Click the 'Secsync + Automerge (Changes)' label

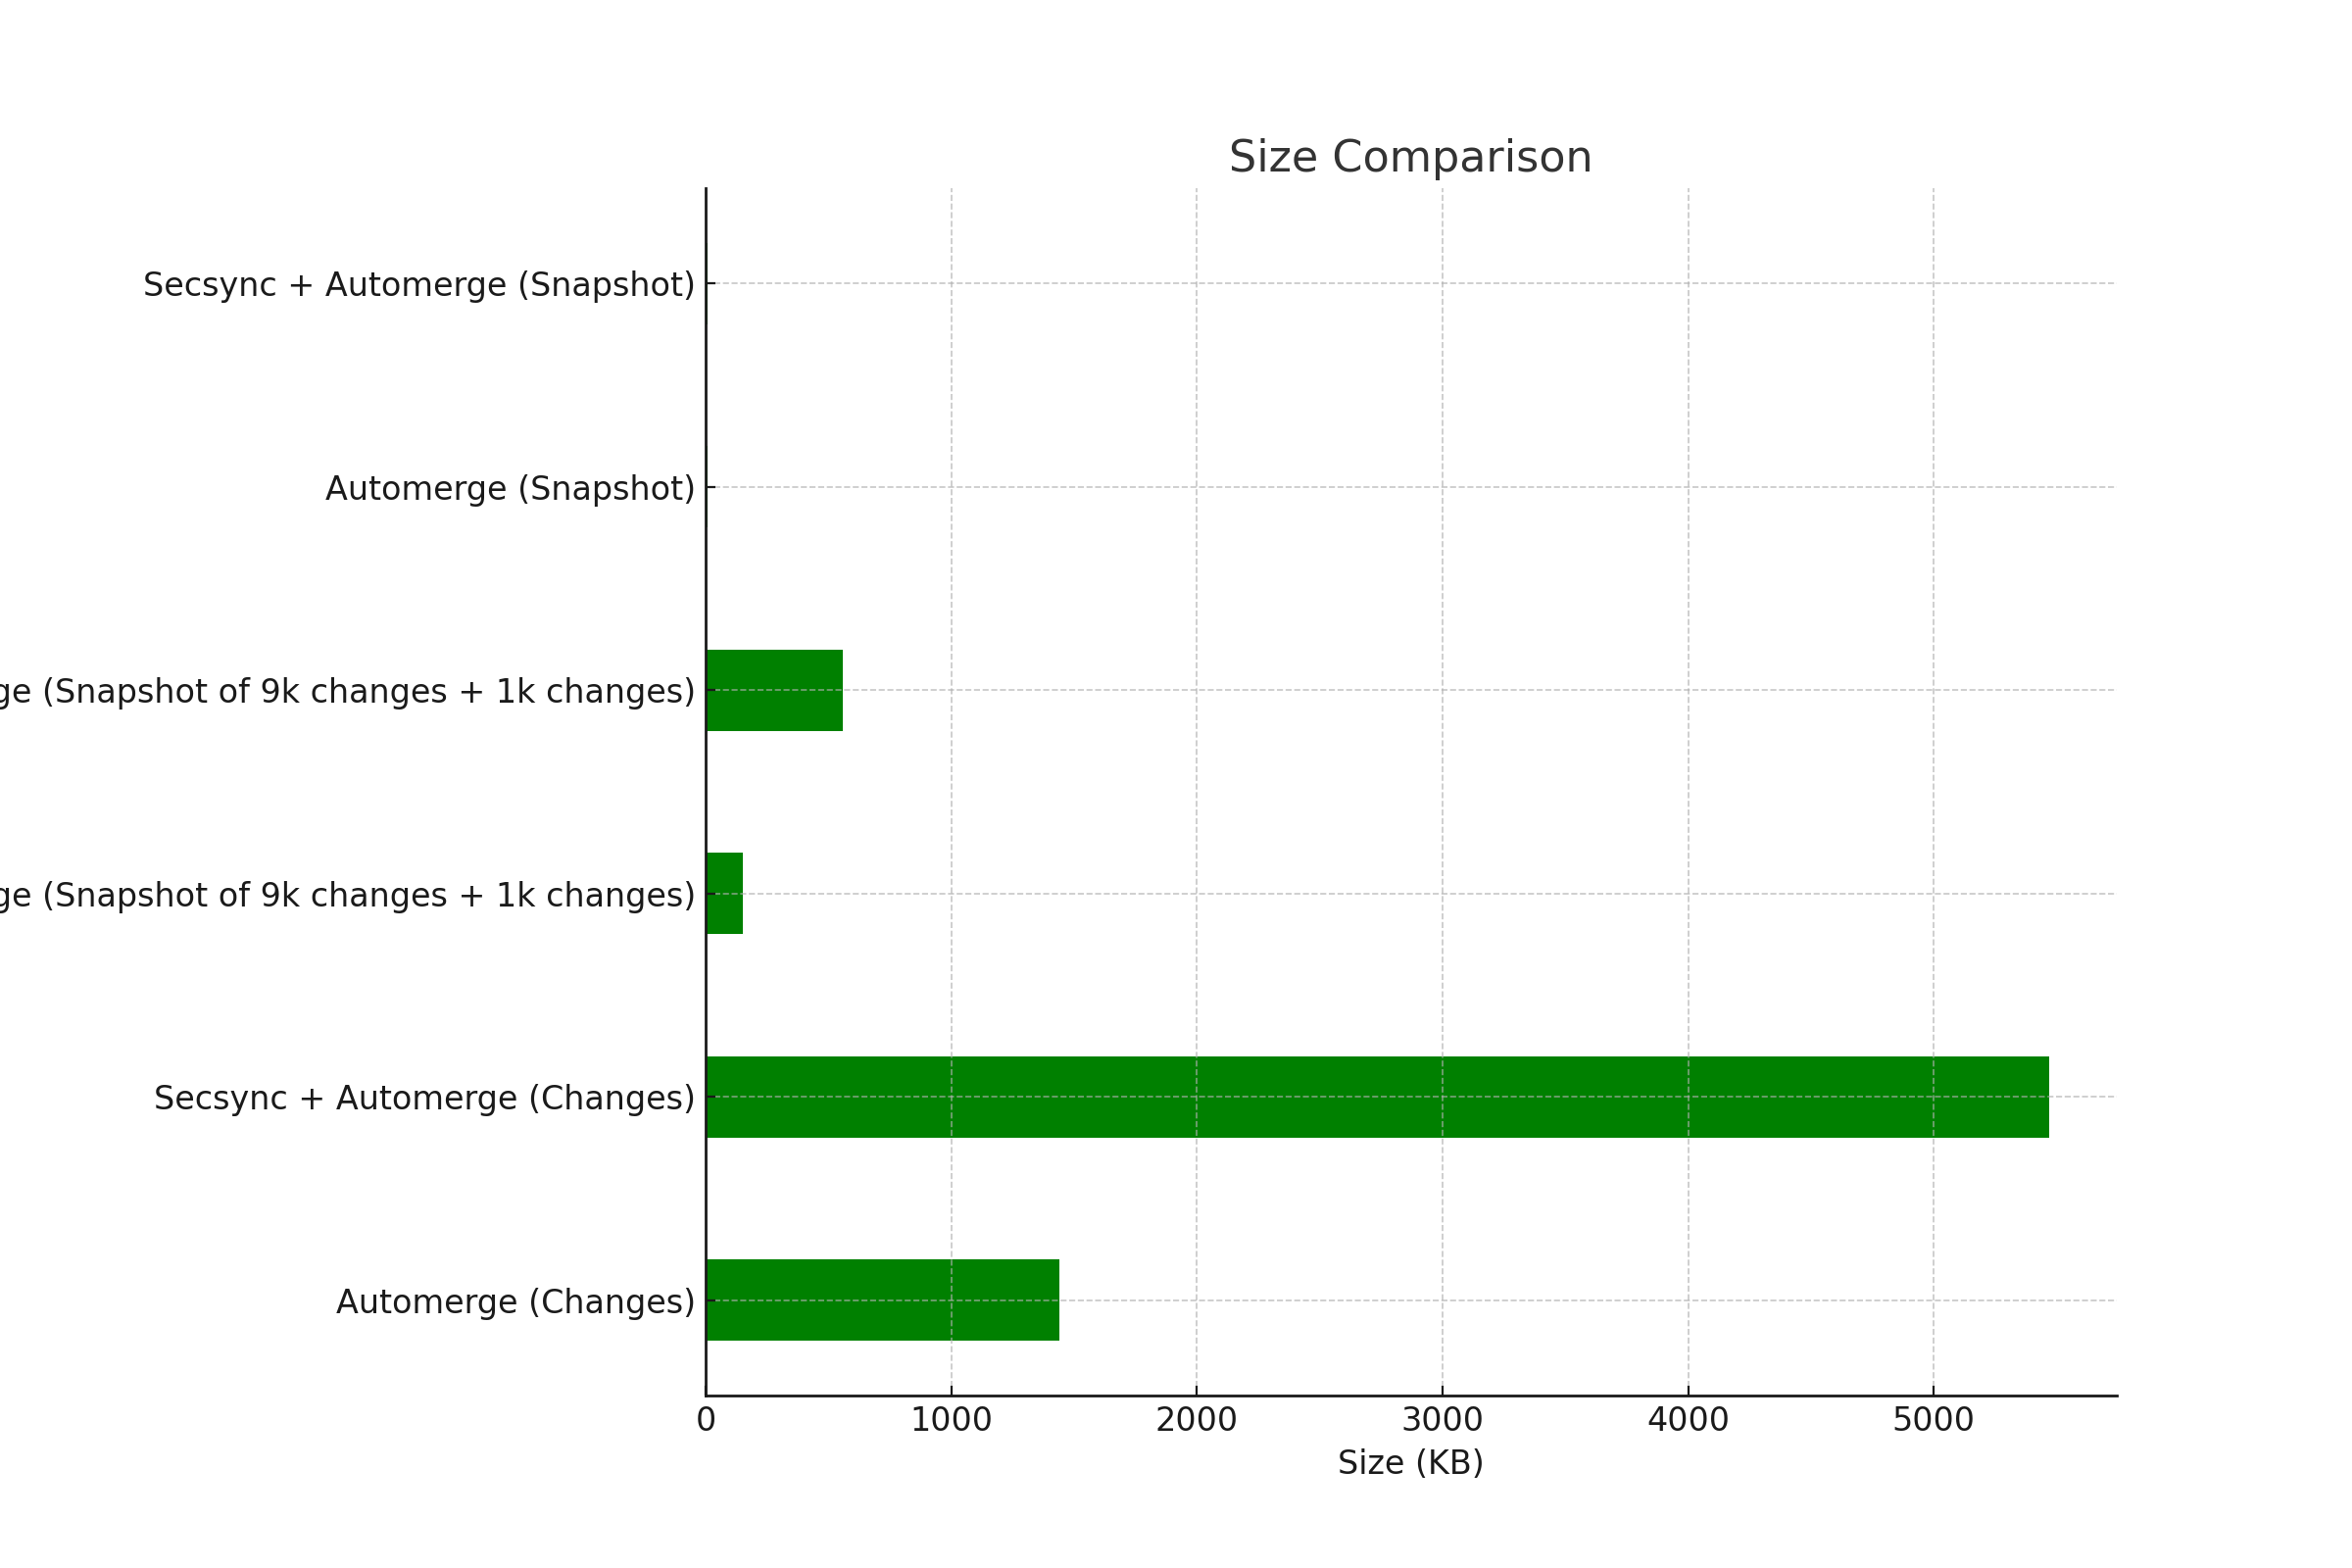coord(424,1098)
